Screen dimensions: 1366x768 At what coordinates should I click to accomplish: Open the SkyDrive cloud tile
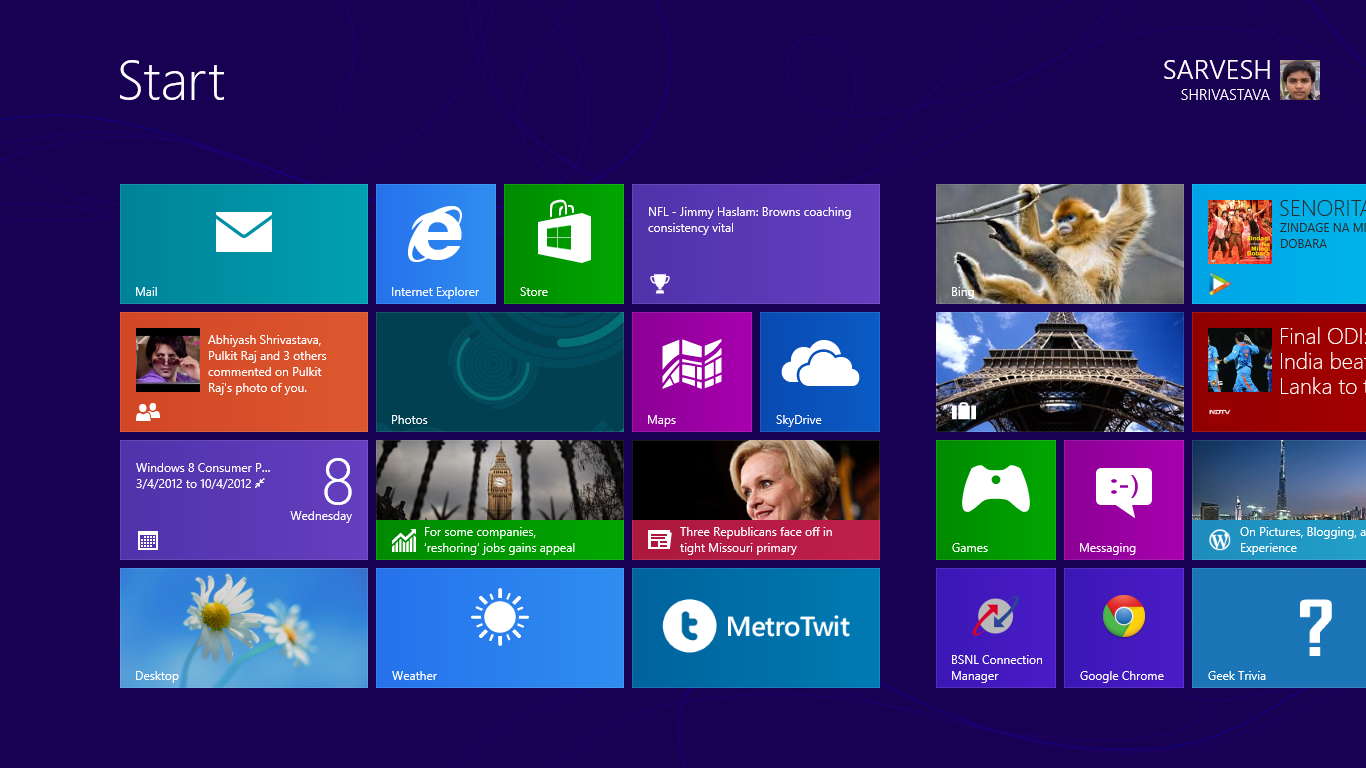(820, 372)
